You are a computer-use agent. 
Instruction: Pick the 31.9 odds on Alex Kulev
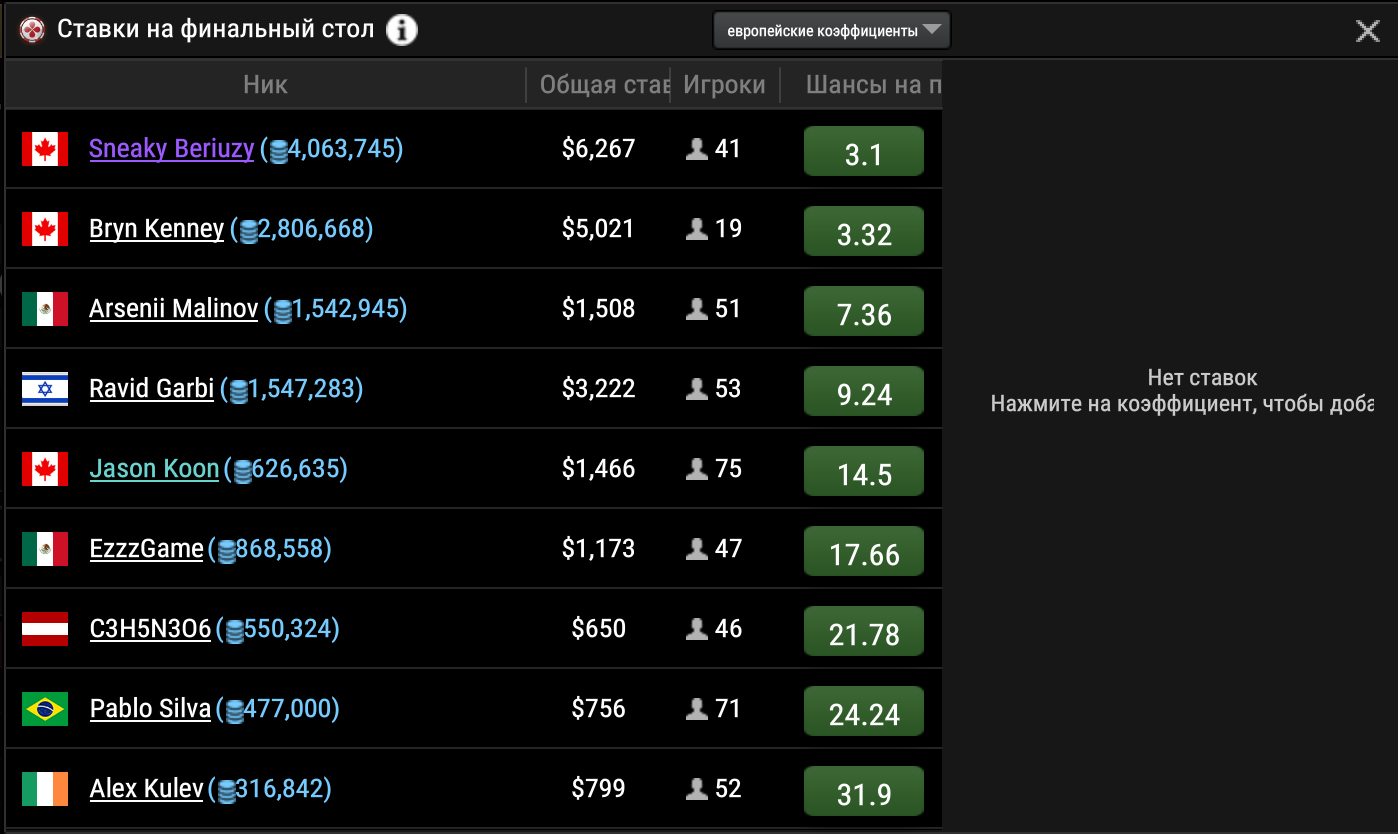tap(863, 792)
